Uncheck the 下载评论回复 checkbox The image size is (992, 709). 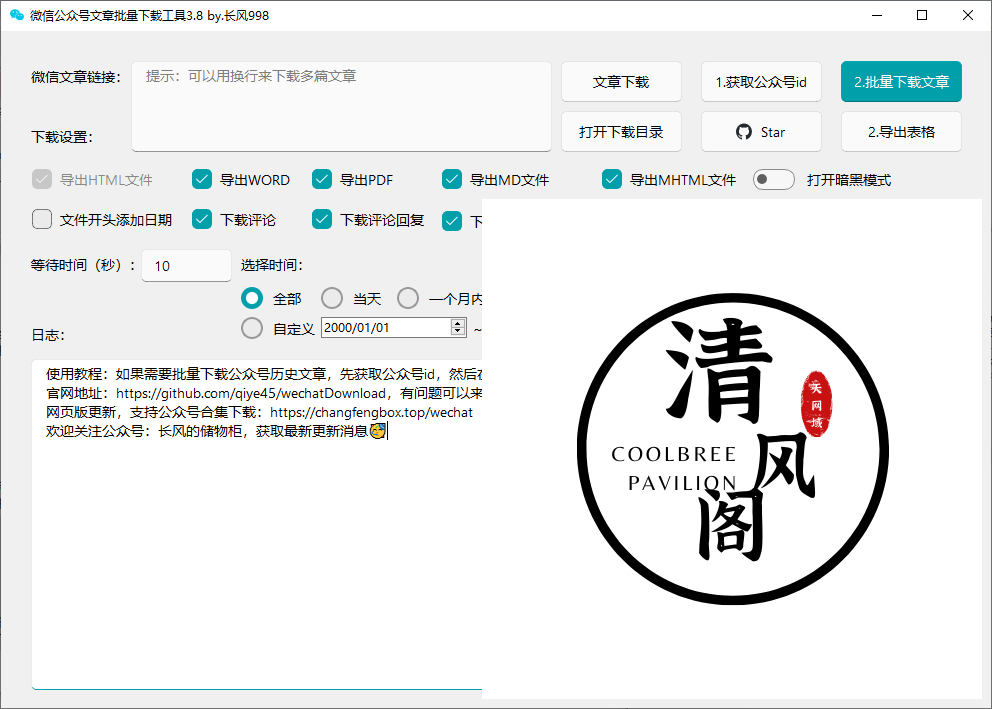[x=322, y=219]
